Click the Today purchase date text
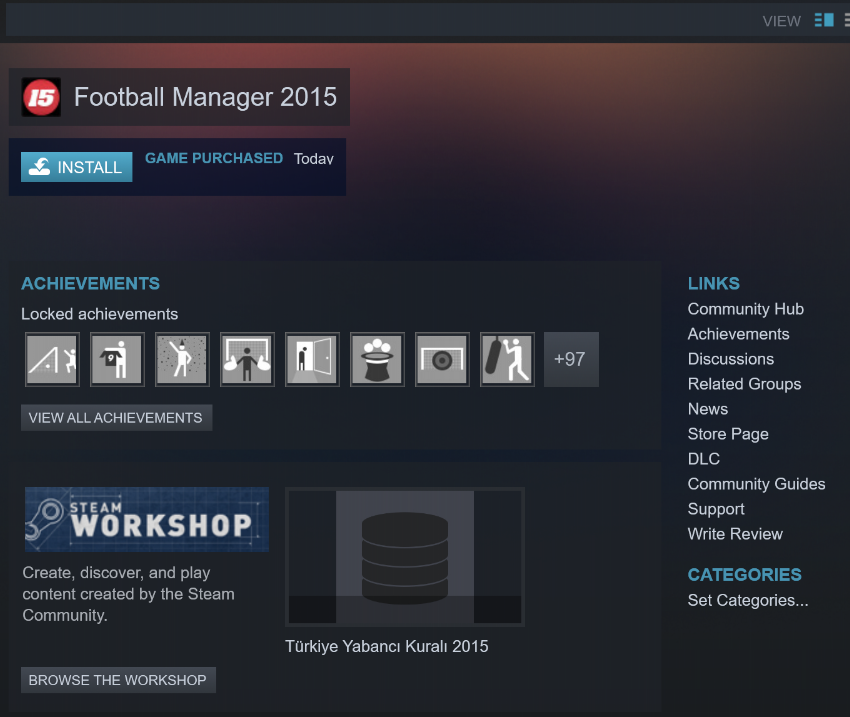The width and height of the screenshot is (850, 717). point(313,159)
